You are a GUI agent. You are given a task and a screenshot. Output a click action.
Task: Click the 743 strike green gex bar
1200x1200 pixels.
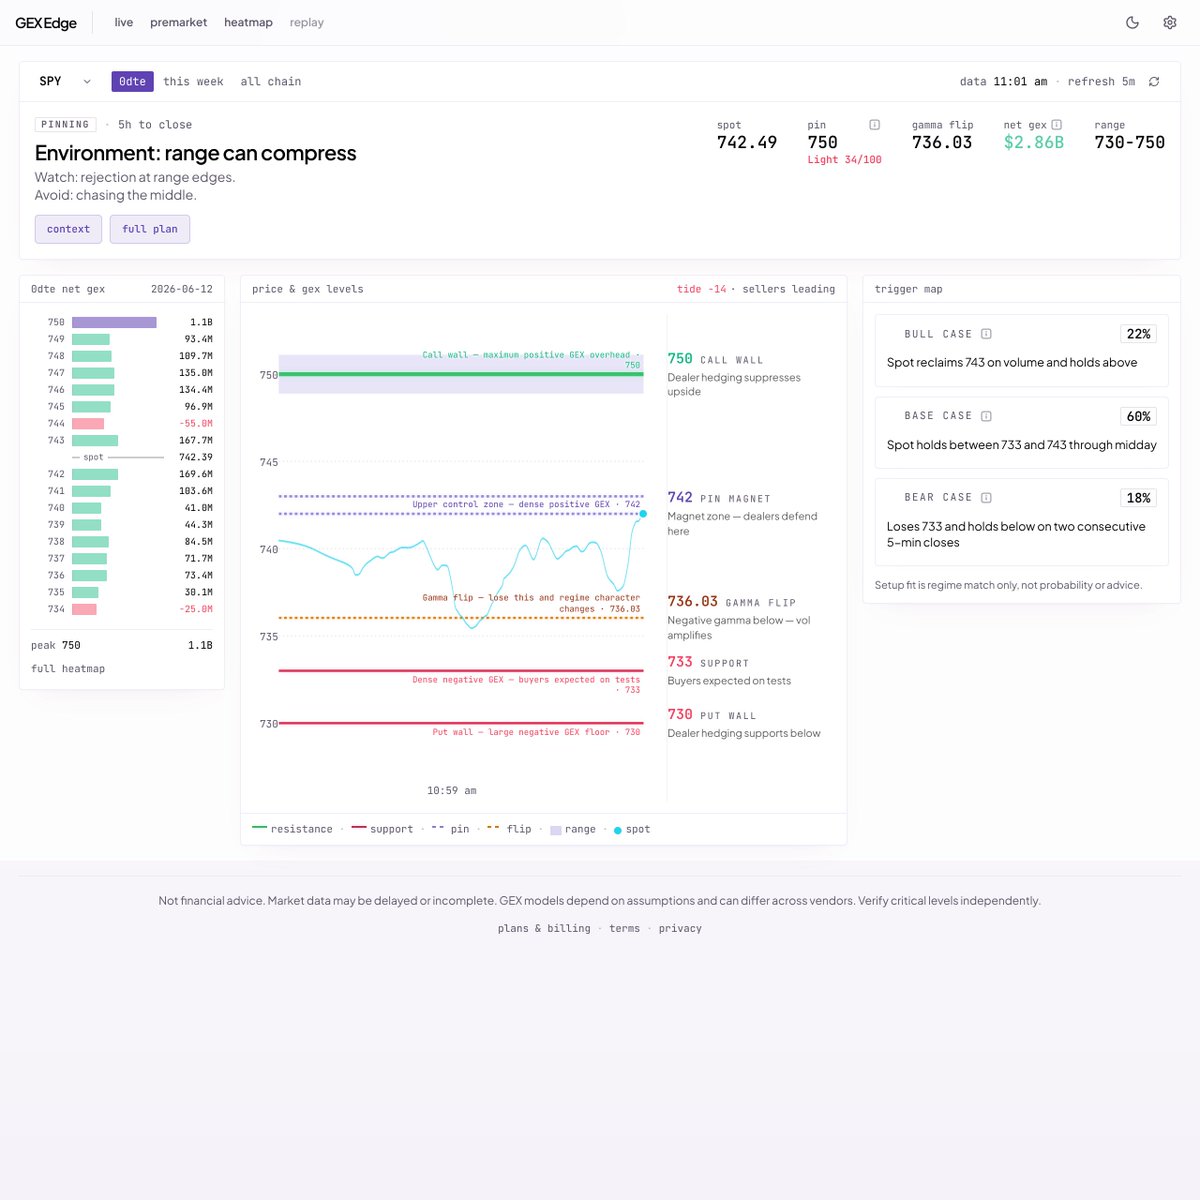click(95, 440)
